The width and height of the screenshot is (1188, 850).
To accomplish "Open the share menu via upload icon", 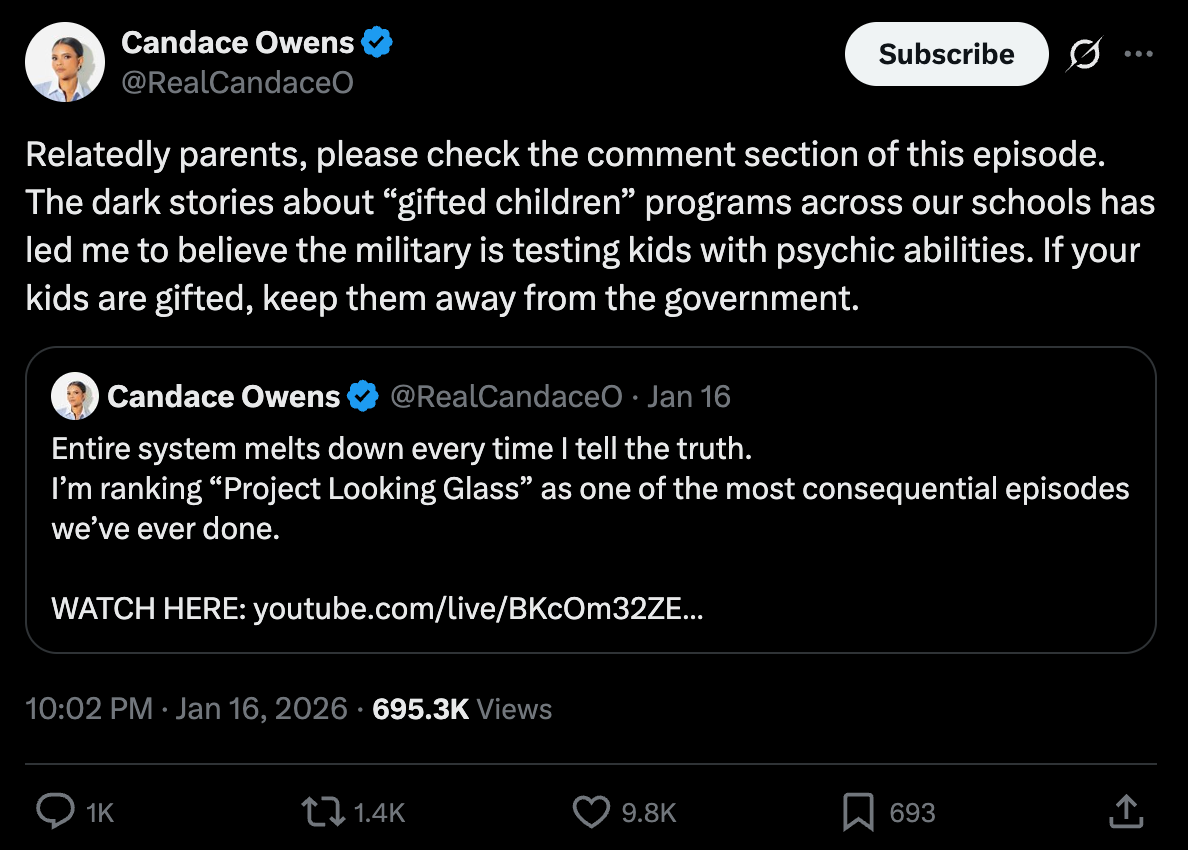I will (x=1125, y=811).
